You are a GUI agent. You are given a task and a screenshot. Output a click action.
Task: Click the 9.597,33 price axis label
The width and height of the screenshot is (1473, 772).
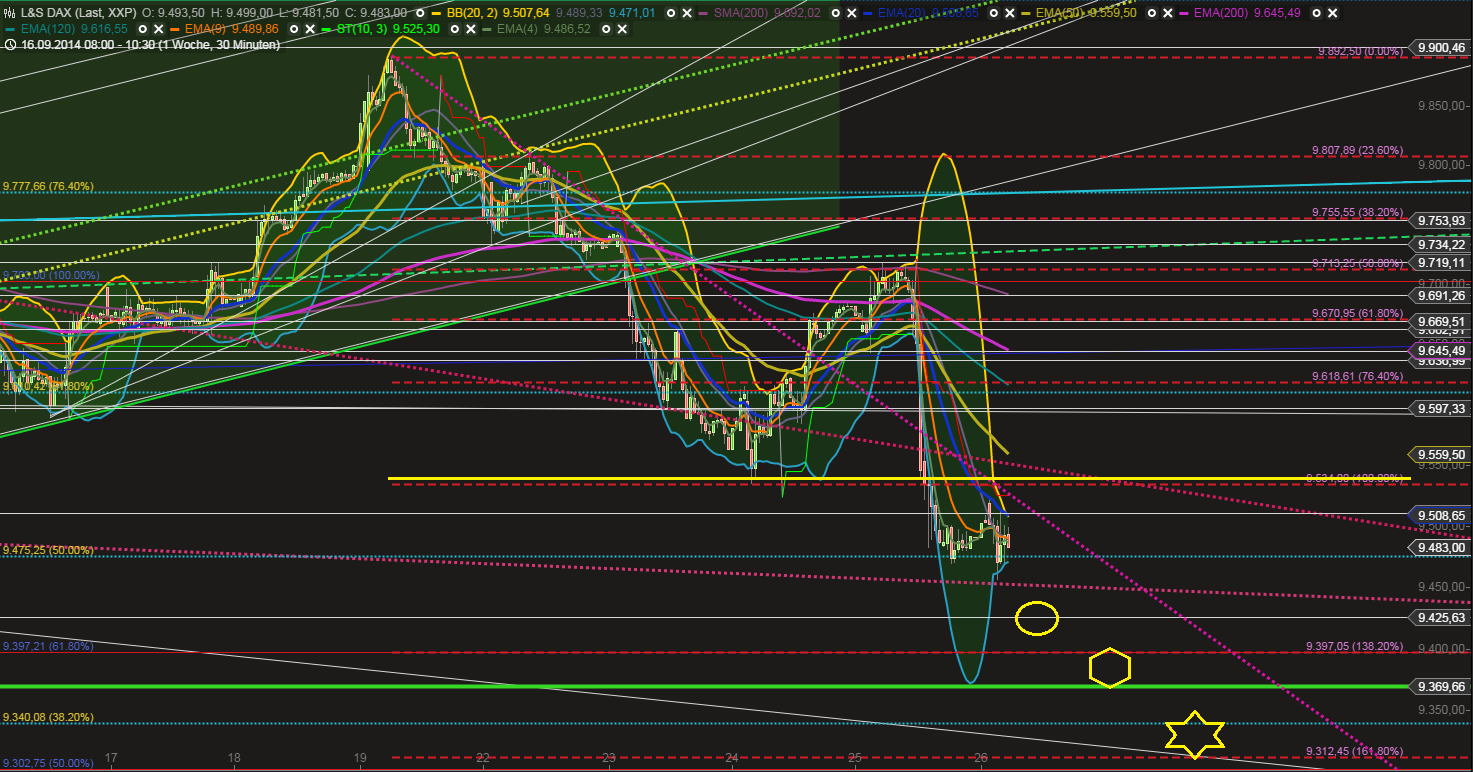pyautogui.click(x=1439, y=408)
